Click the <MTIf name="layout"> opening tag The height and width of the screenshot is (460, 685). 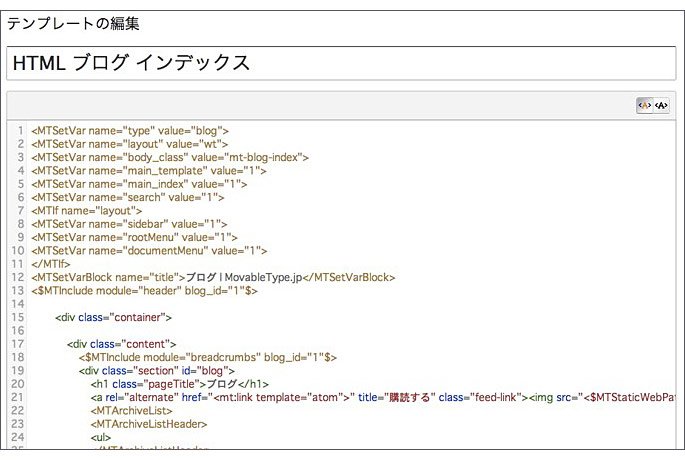click(86, 211)
